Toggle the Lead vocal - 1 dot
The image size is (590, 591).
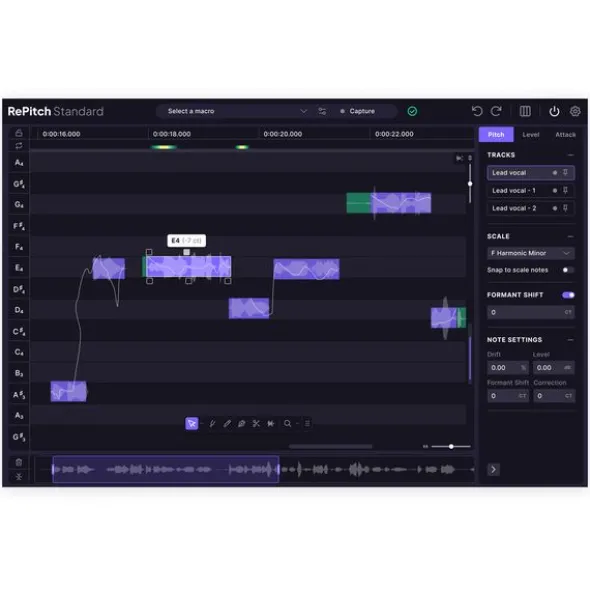[555, 190]
